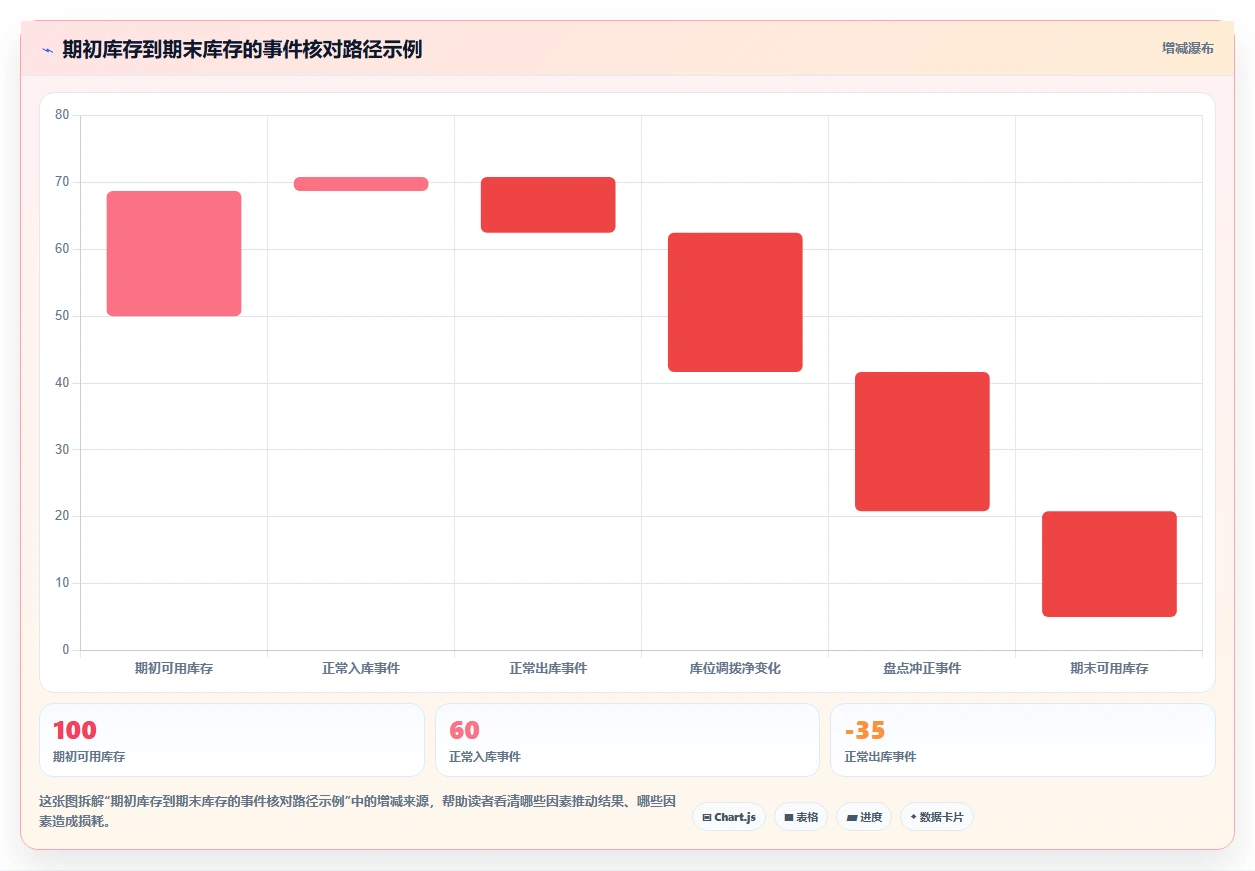Image resolution: width=1255 pixels, height=871 pixels.
Task: Click the 进度 chip
Action: coord(864,817)
